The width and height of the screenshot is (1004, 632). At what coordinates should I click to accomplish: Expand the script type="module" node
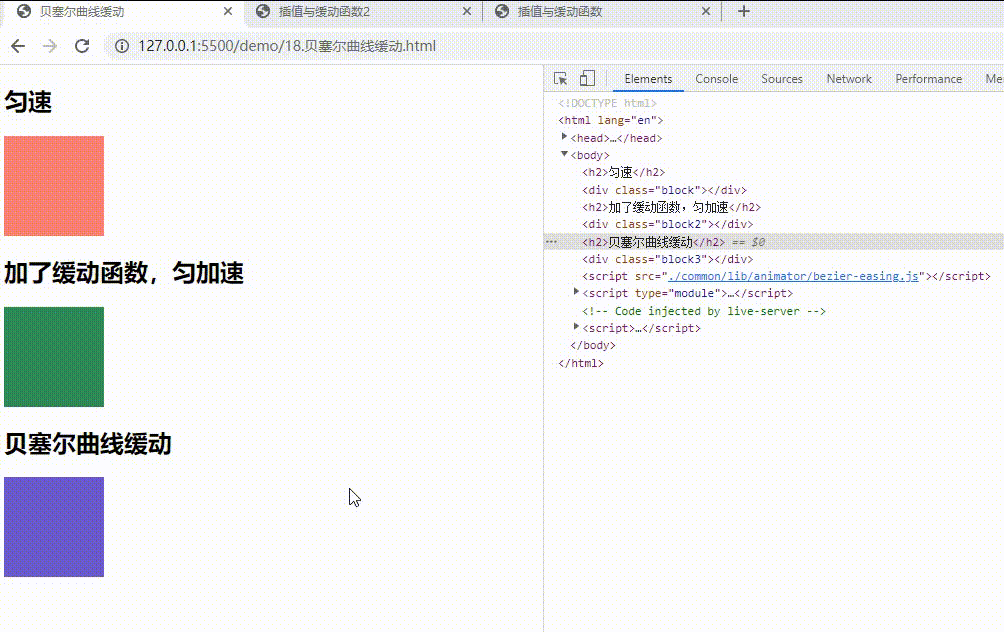(576, 292)
